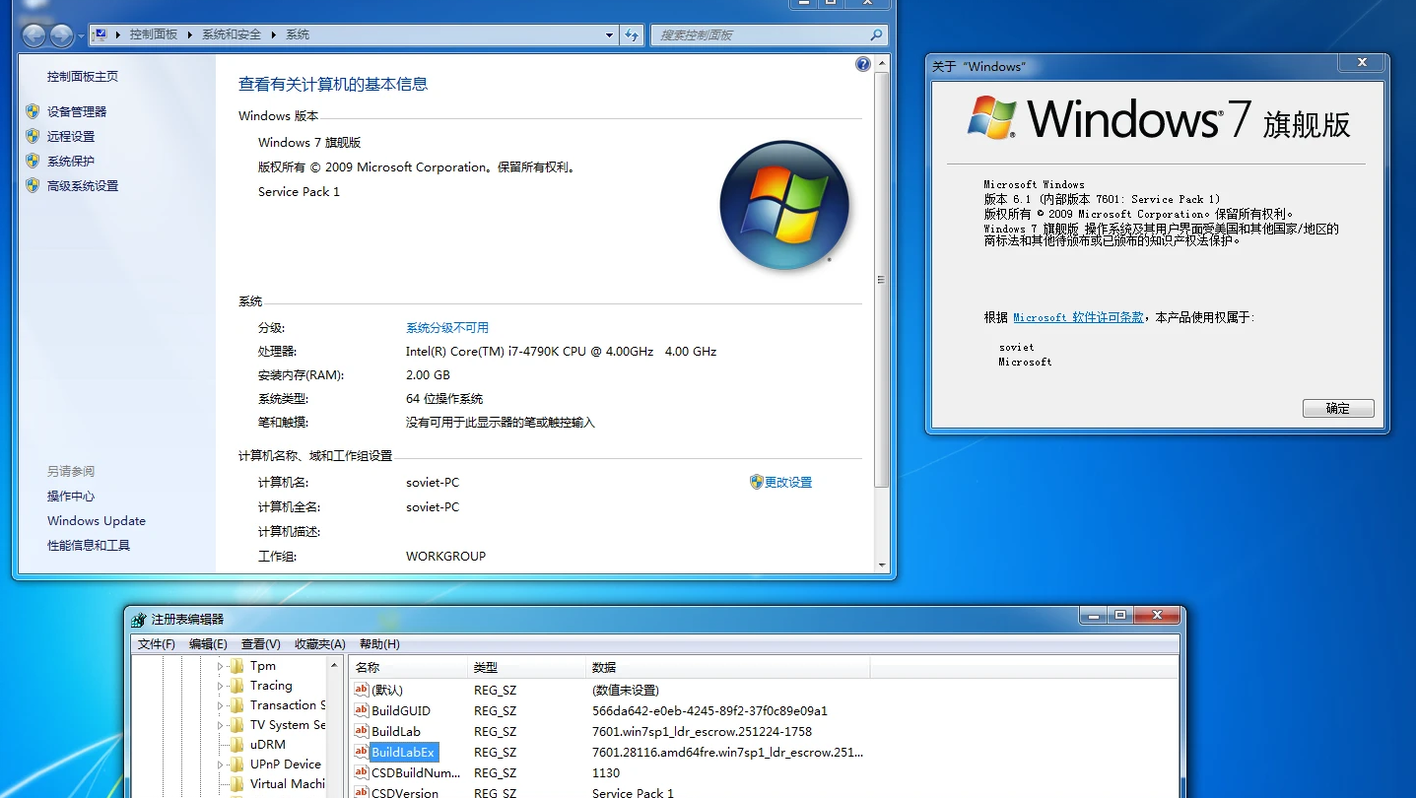1416x798 pixels.
Task: Click 确定 in the About Windows dialog
Action: coord(1338,408)
